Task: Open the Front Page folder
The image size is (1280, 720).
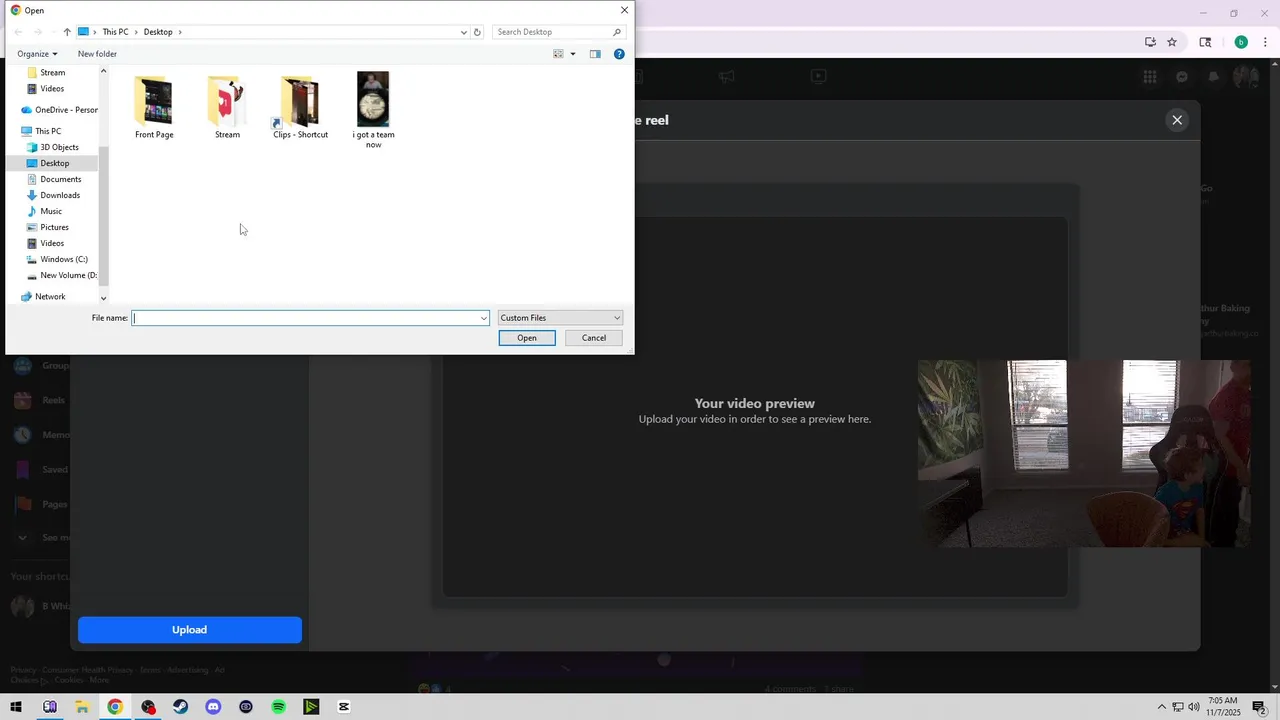Action: tap(154, 106)
